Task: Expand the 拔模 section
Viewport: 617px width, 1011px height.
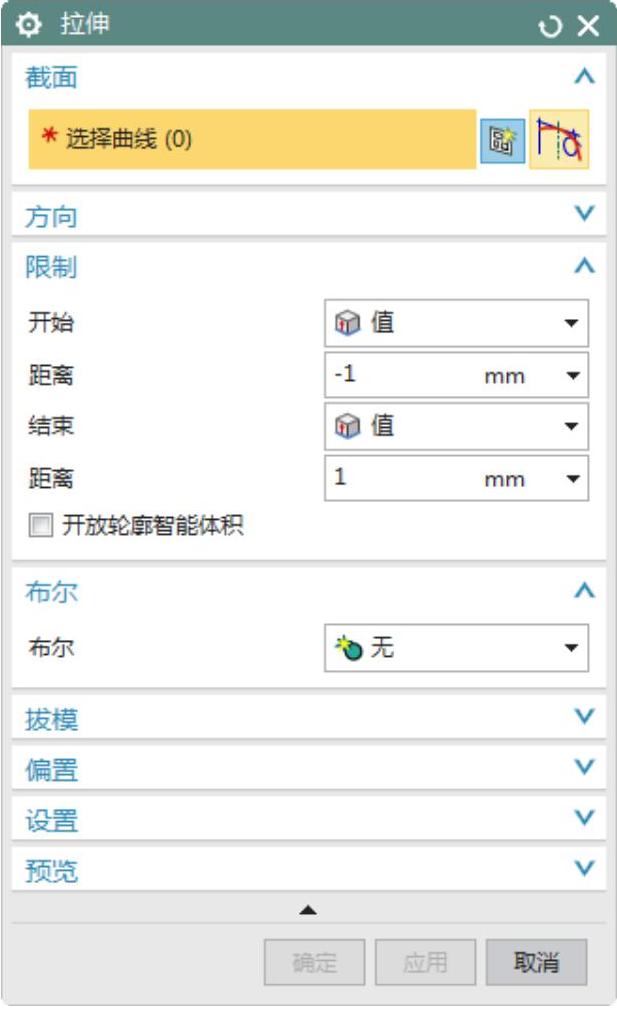Action: click(x=586, y=717)
